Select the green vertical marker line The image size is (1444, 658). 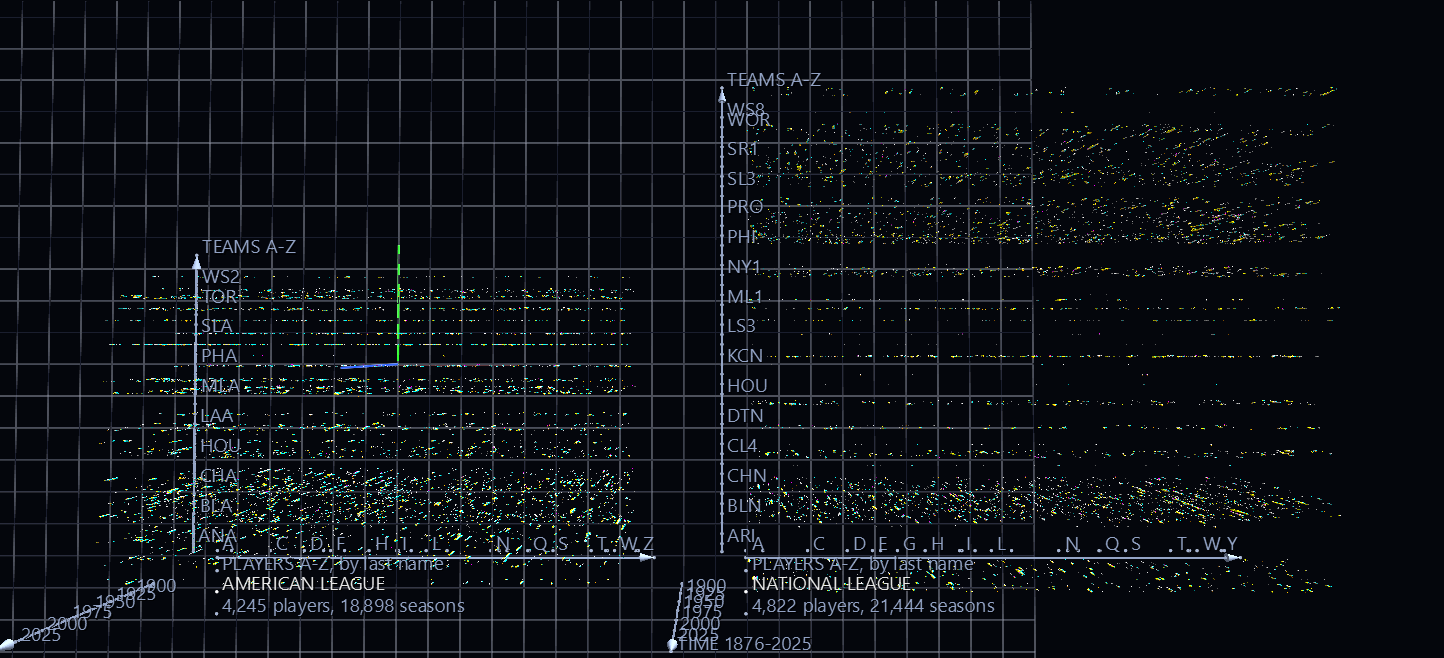(399, 304)
